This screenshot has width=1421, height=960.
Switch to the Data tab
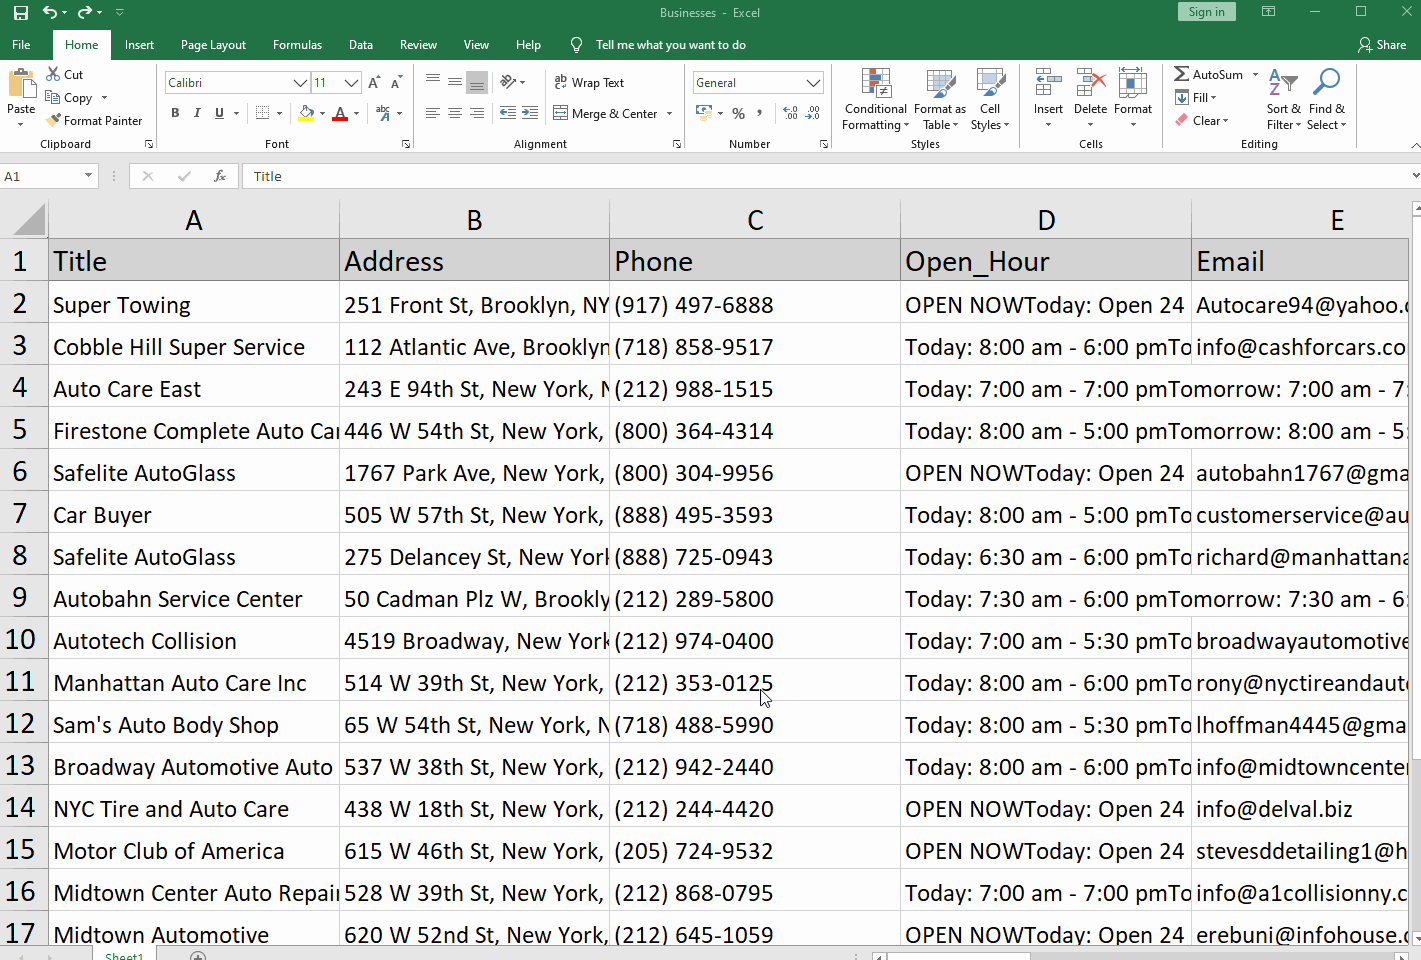[x=361, y=45]
